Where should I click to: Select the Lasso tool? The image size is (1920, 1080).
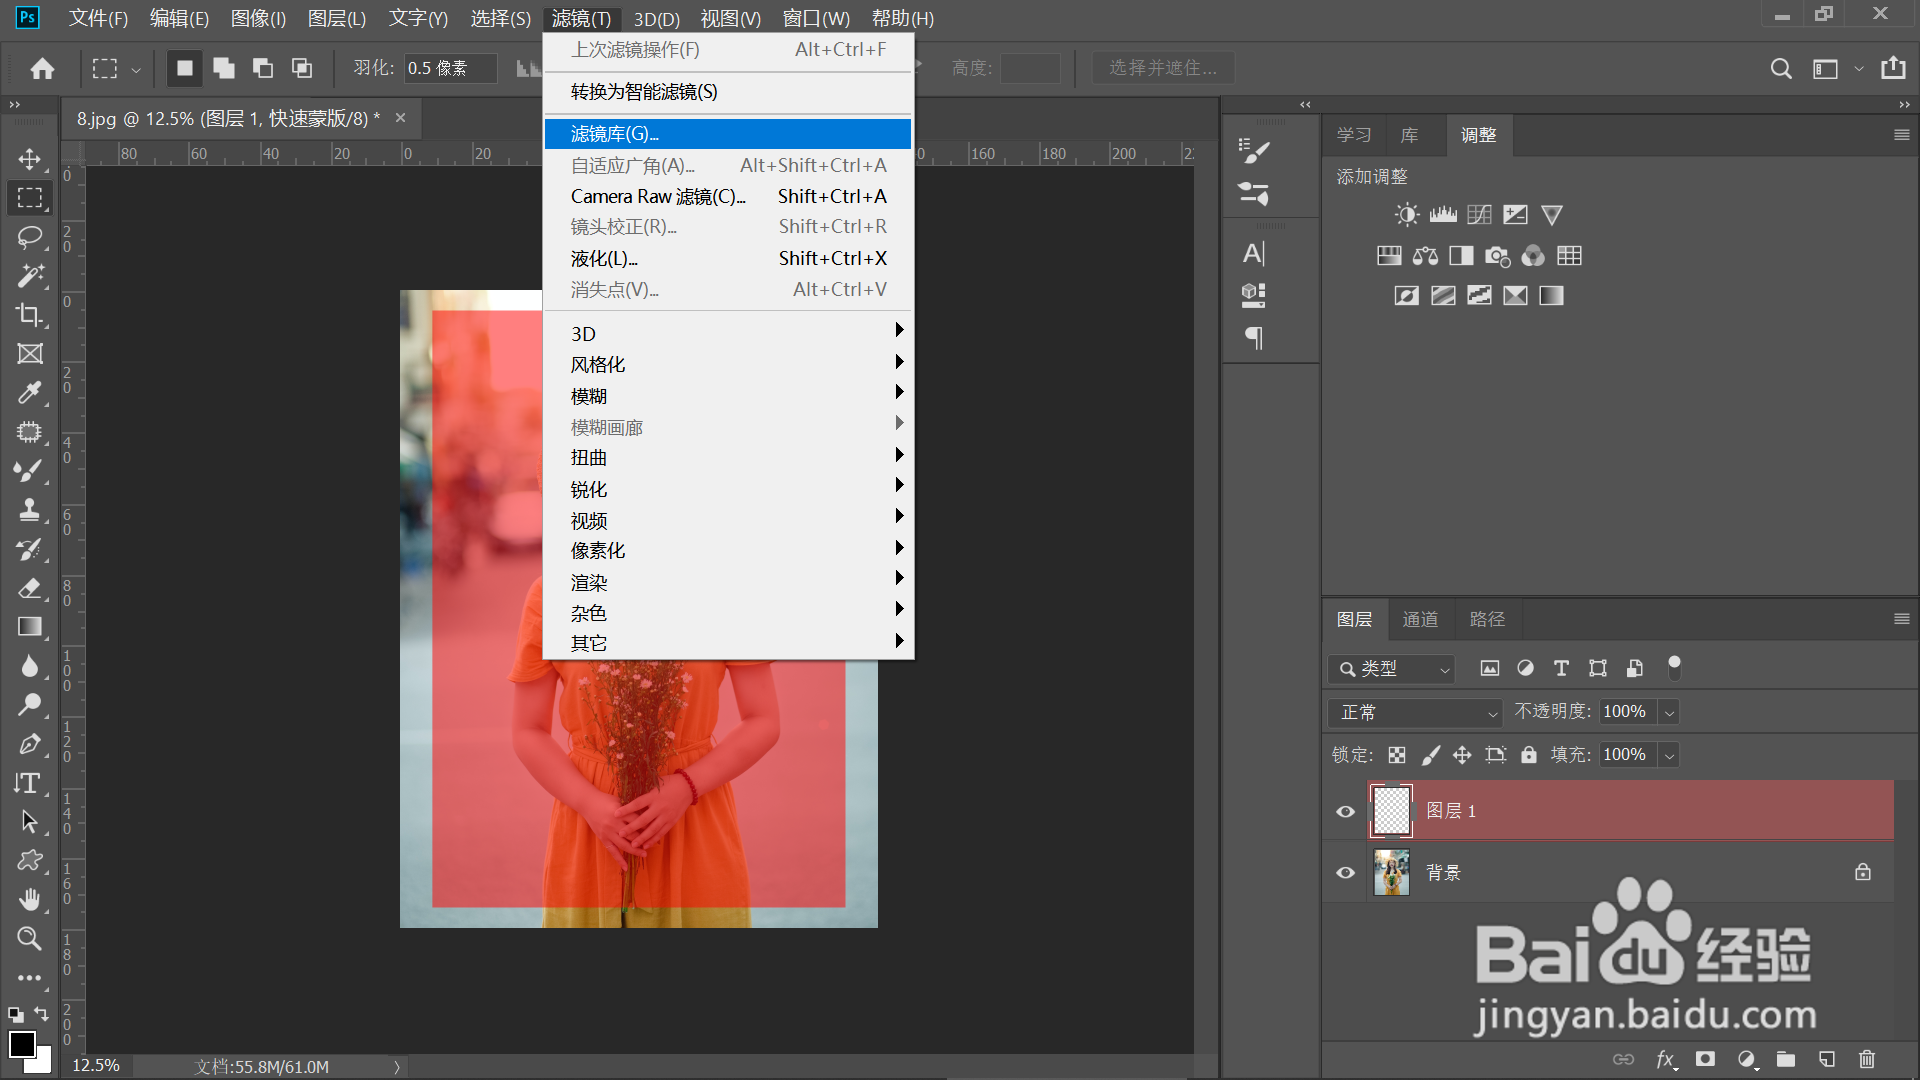click(x=29, y=237)
